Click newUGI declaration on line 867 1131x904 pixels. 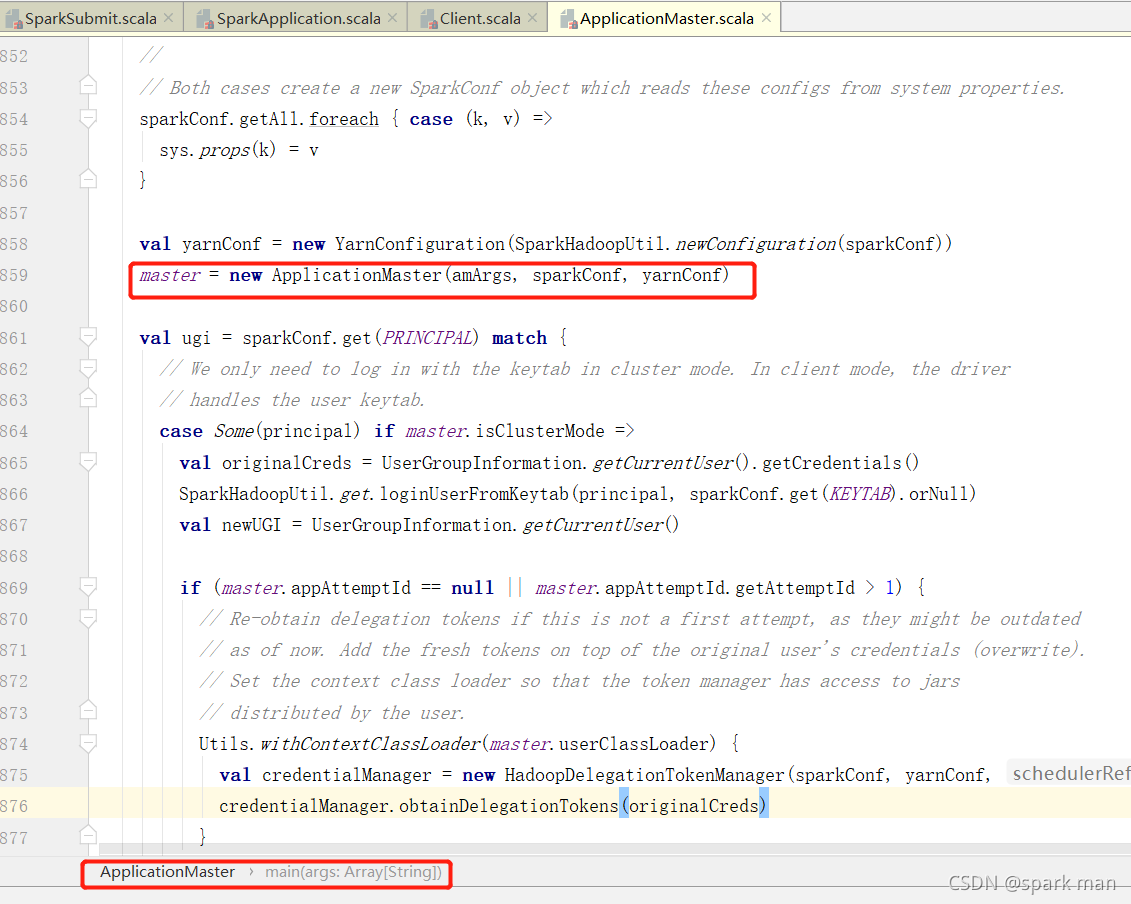pos(251,525)
